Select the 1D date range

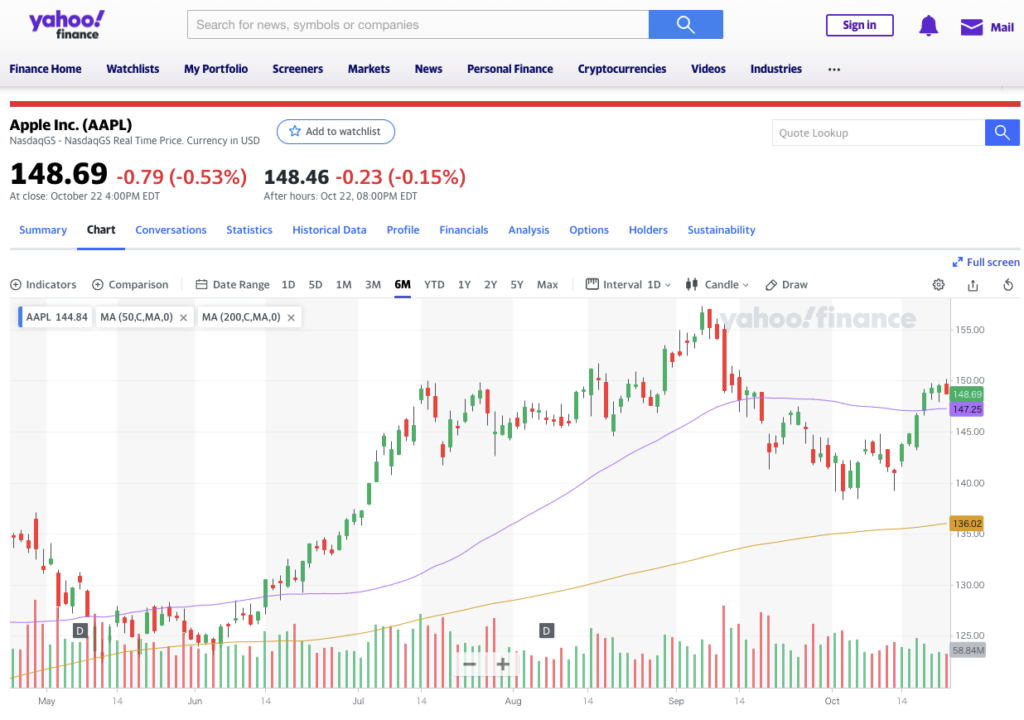click(x=288, y=285)
